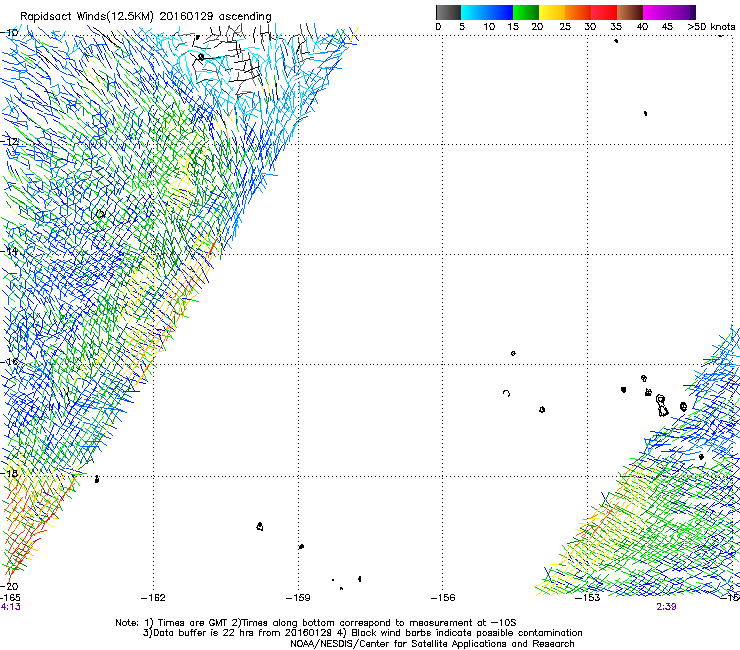
Task: Click the '>50 knots' legend label
Action: 711,26
